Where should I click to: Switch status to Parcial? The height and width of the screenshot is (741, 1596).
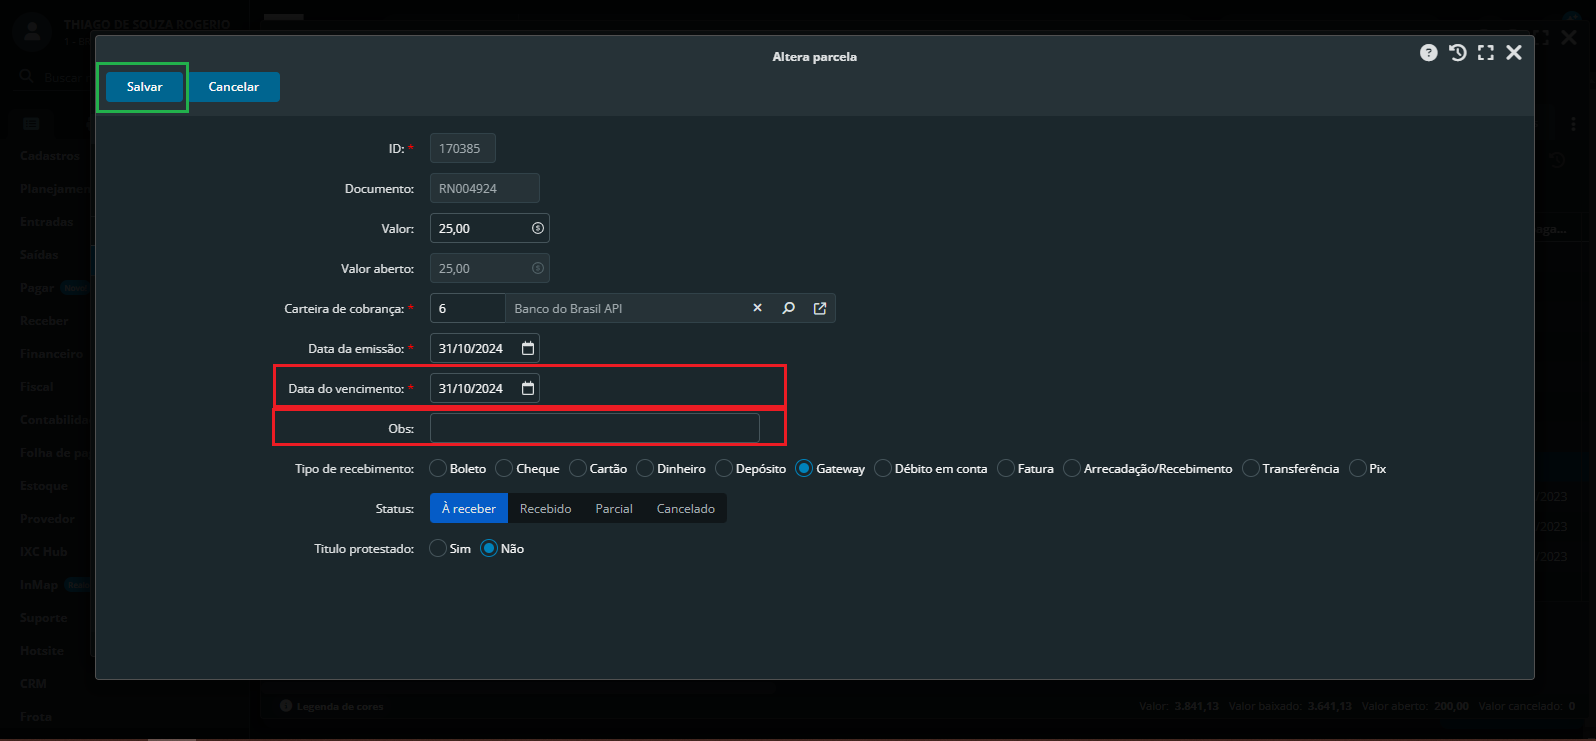click(x=614, y=508)
